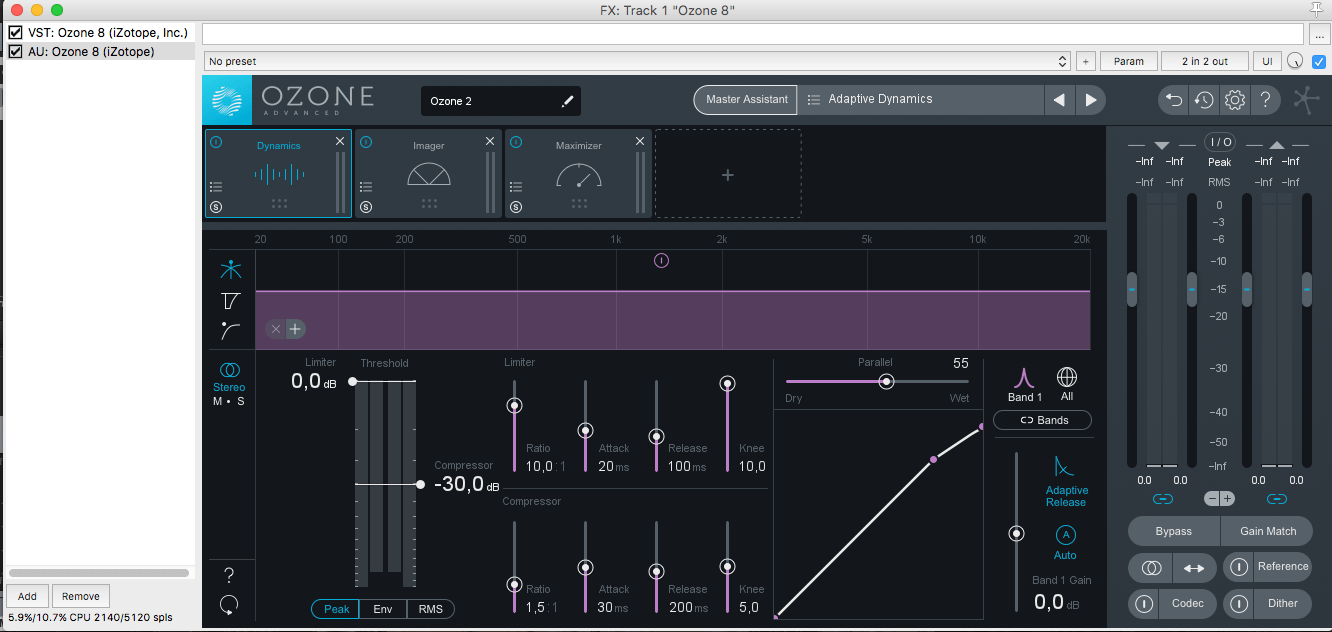This screenshot has width=1332, height=632.
Task: Click the undo arrow icon
Action: 1174,100
